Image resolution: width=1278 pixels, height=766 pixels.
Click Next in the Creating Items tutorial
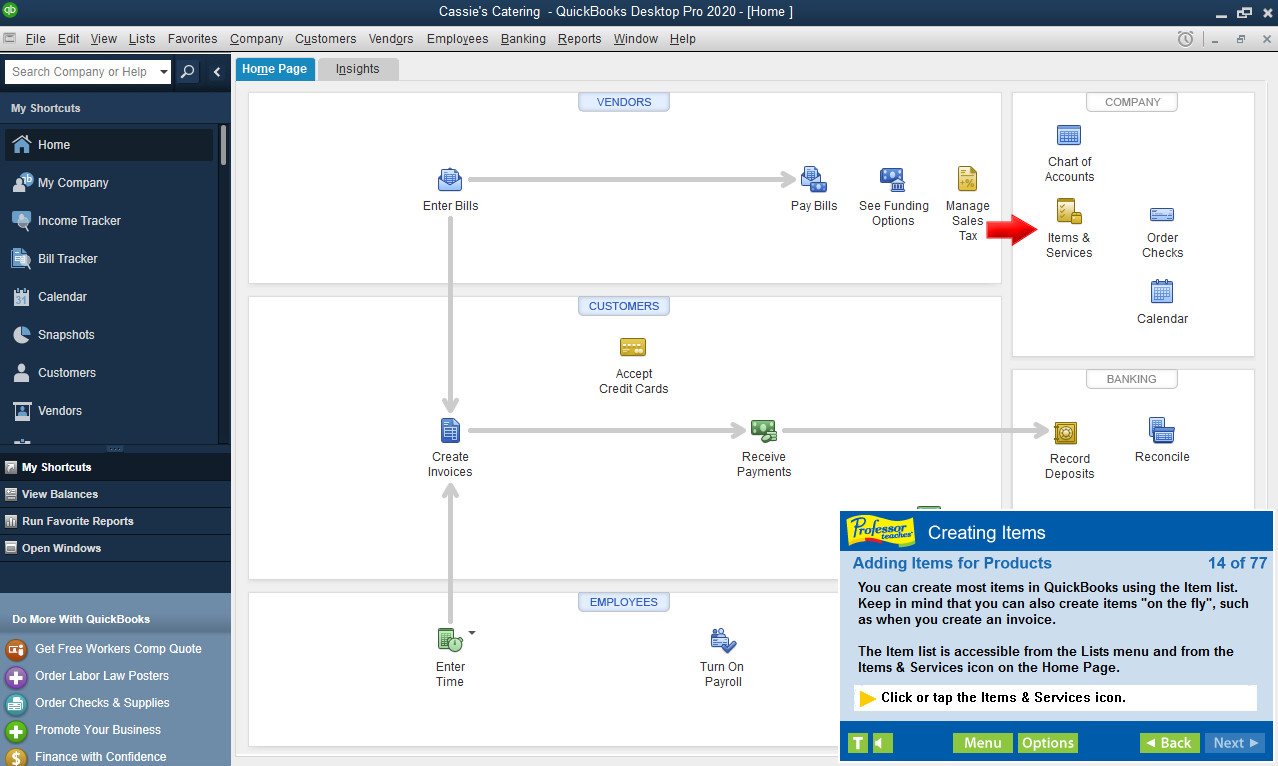(x=1234, y=743)
